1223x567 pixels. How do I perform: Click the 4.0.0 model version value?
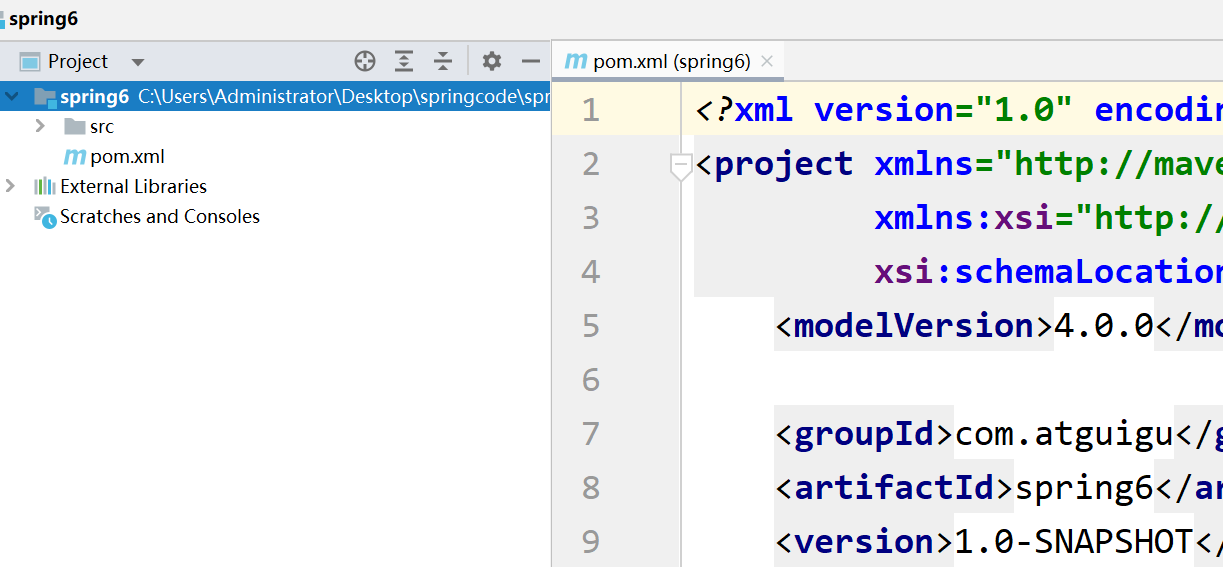click(x=1104, y=326)
